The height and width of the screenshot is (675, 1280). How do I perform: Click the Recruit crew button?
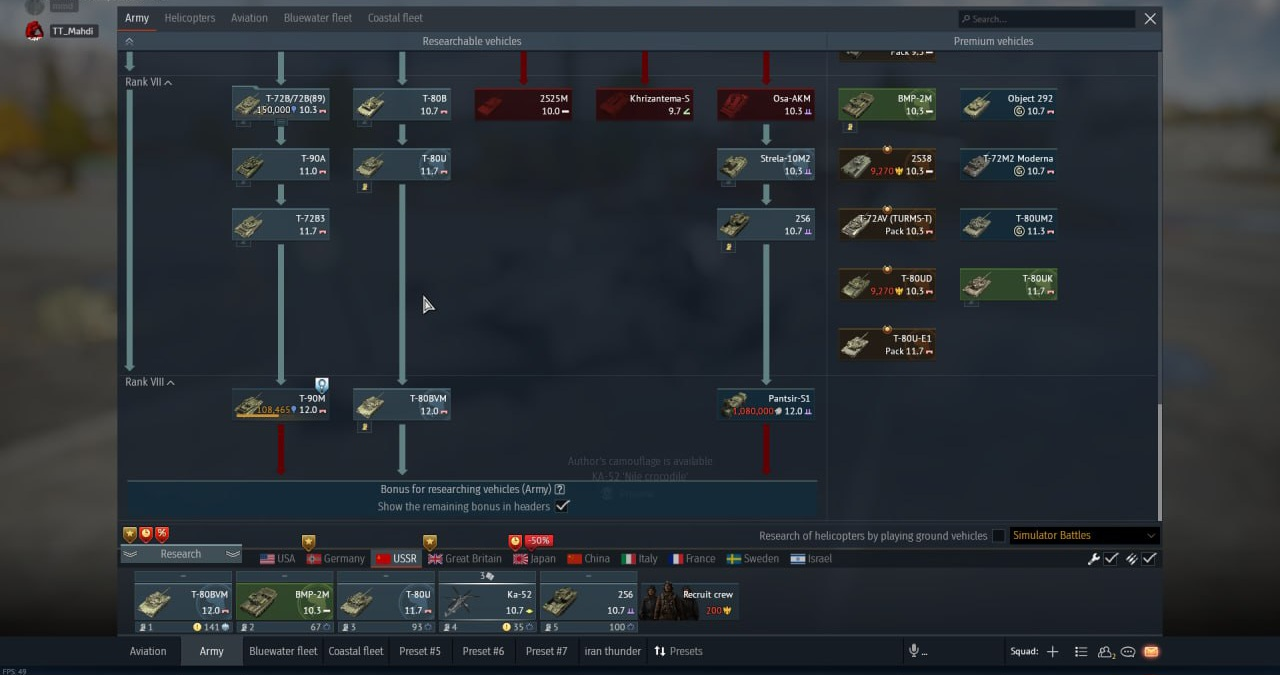[x=690, y=602]
